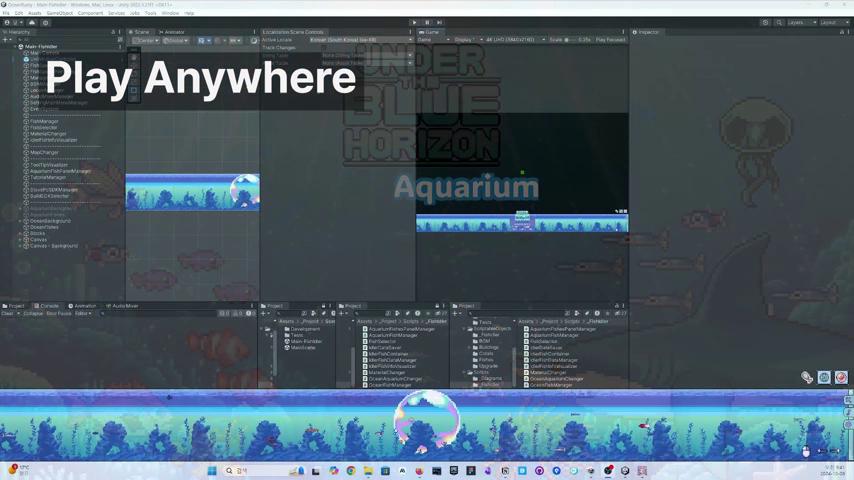Open the Window menu

(x=170, y=13)
